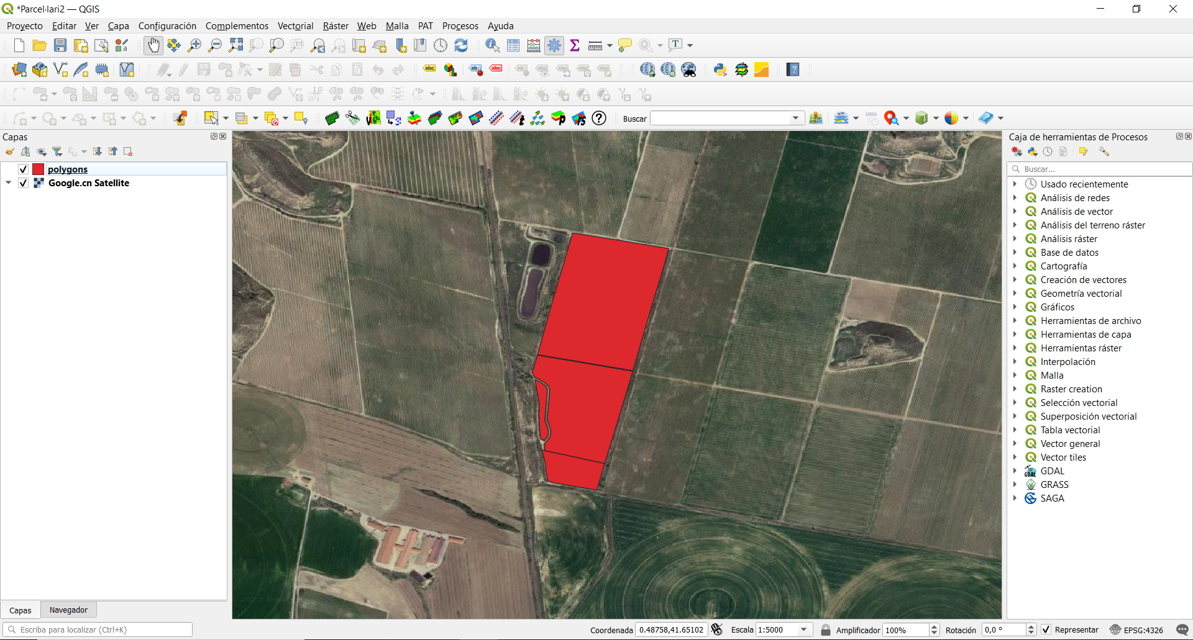
Task: Open the Buscar combo box dropdown
Action: pyautogui.click(x=795, y=119)
